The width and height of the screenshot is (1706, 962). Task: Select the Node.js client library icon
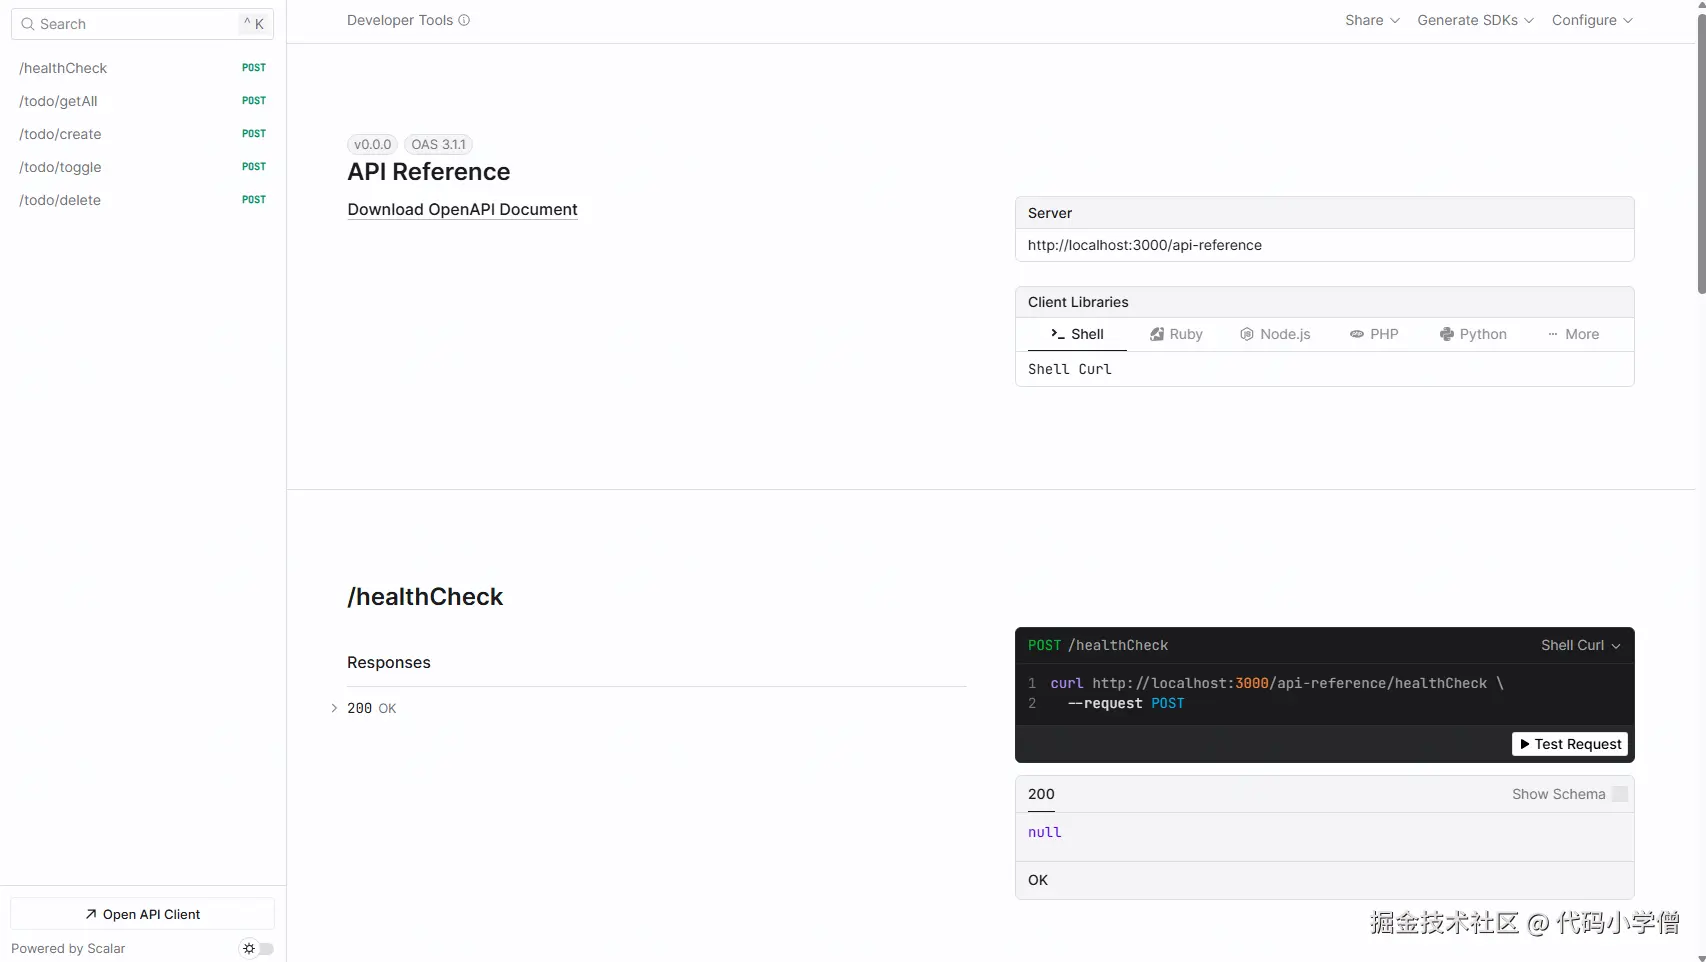[1247, 334]
